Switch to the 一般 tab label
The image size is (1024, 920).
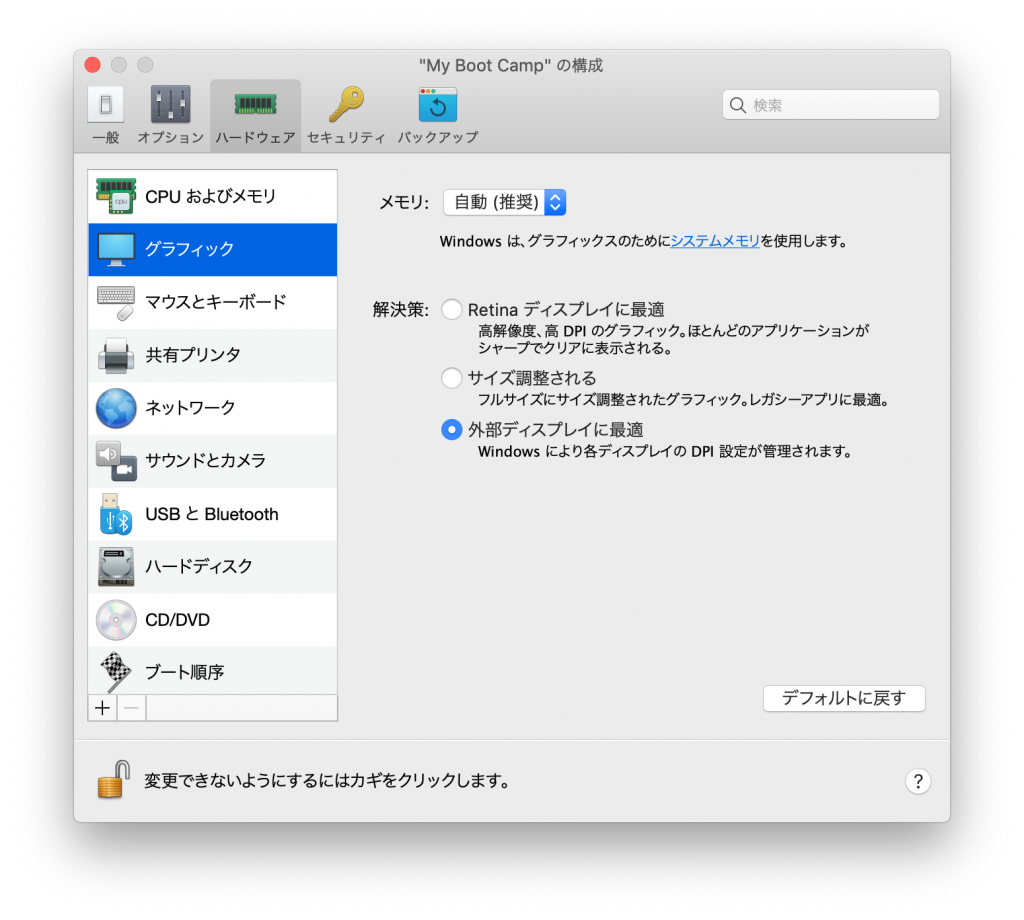point(105,138)
